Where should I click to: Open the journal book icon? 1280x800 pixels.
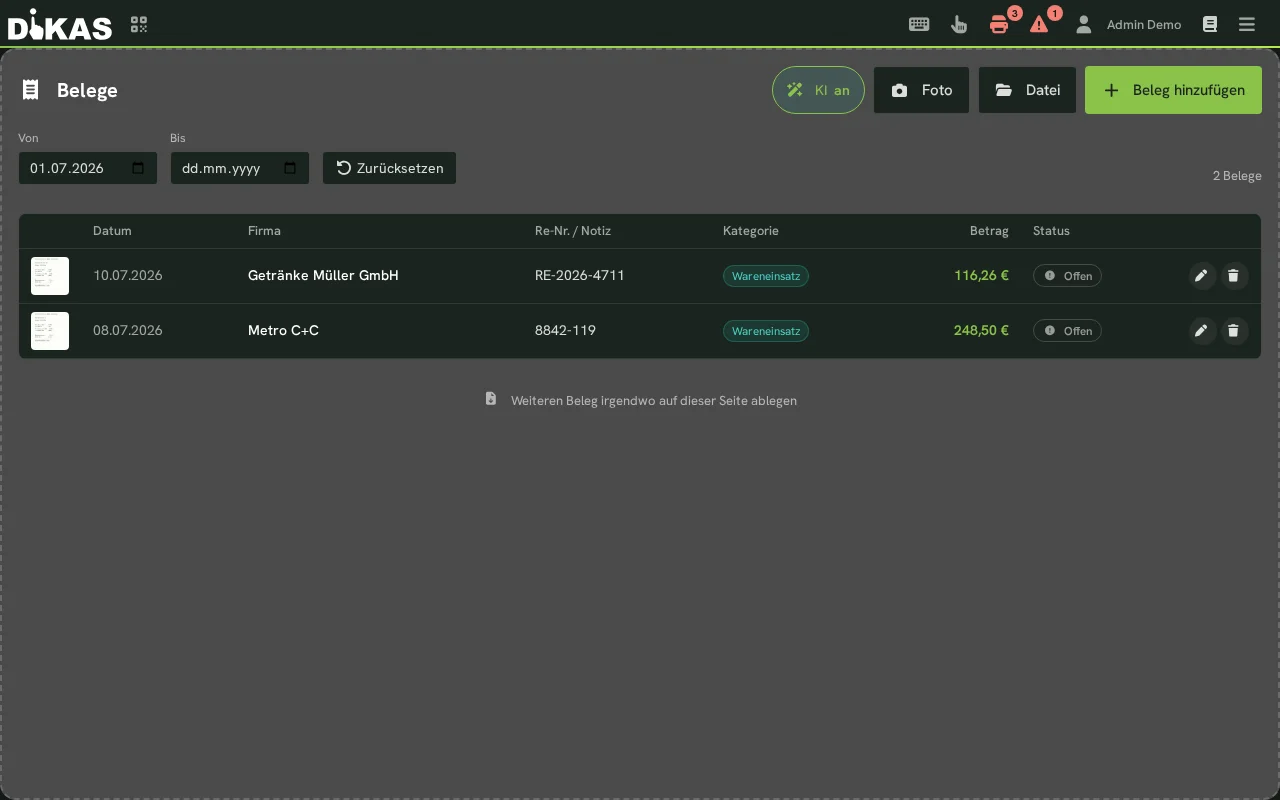pos(1210,24)
